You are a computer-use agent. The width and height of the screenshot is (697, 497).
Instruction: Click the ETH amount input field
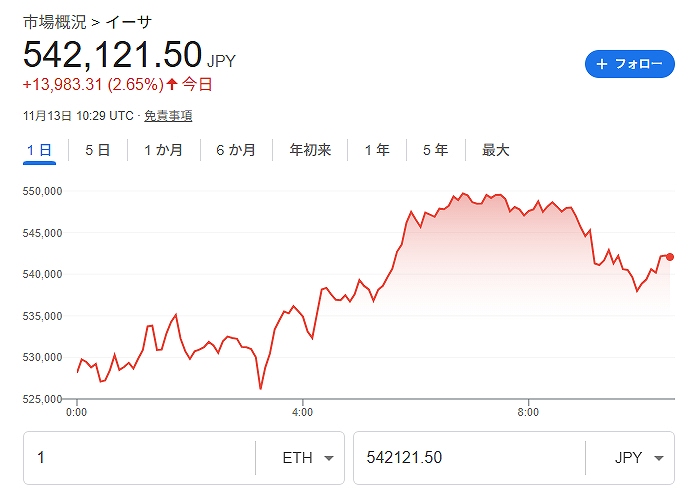coord(140,458)
